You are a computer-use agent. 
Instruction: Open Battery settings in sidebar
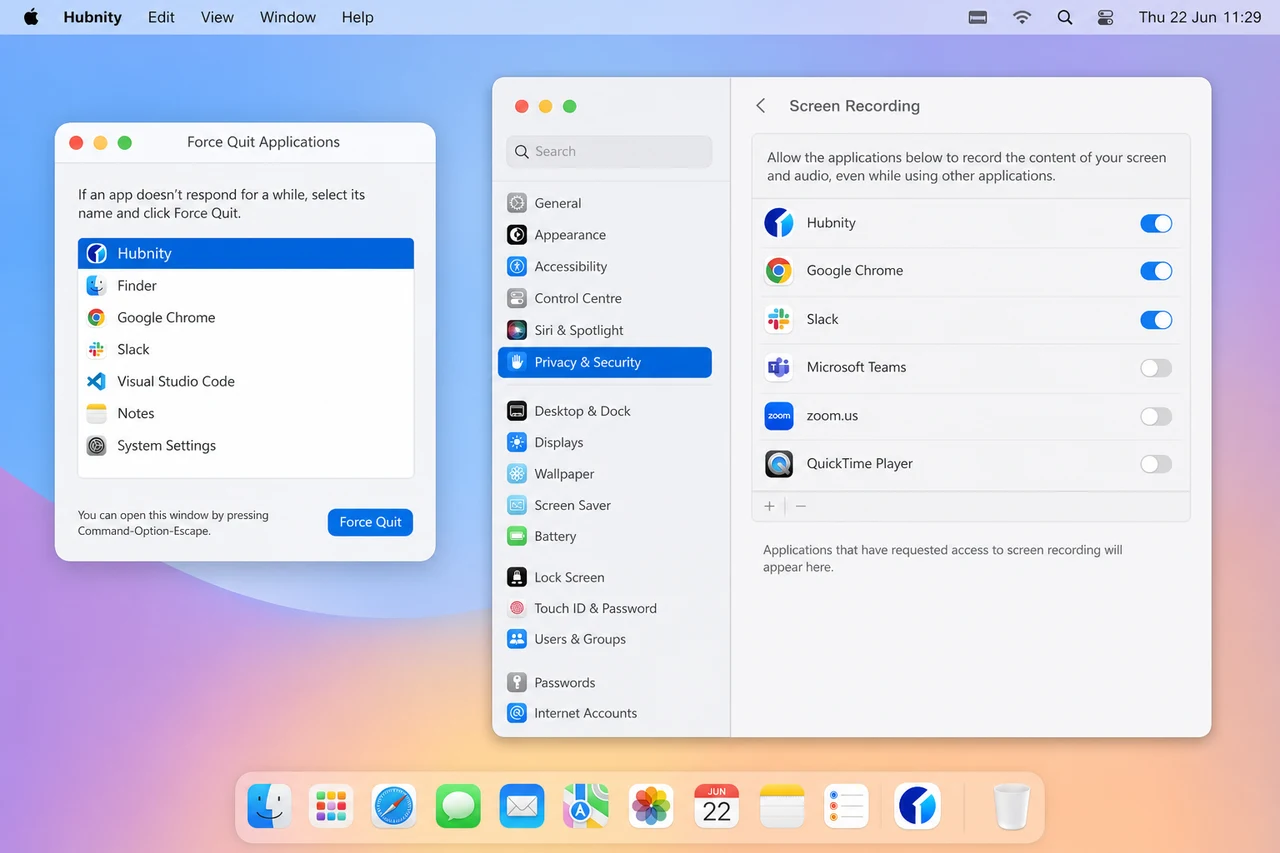(x=604, y=536)
